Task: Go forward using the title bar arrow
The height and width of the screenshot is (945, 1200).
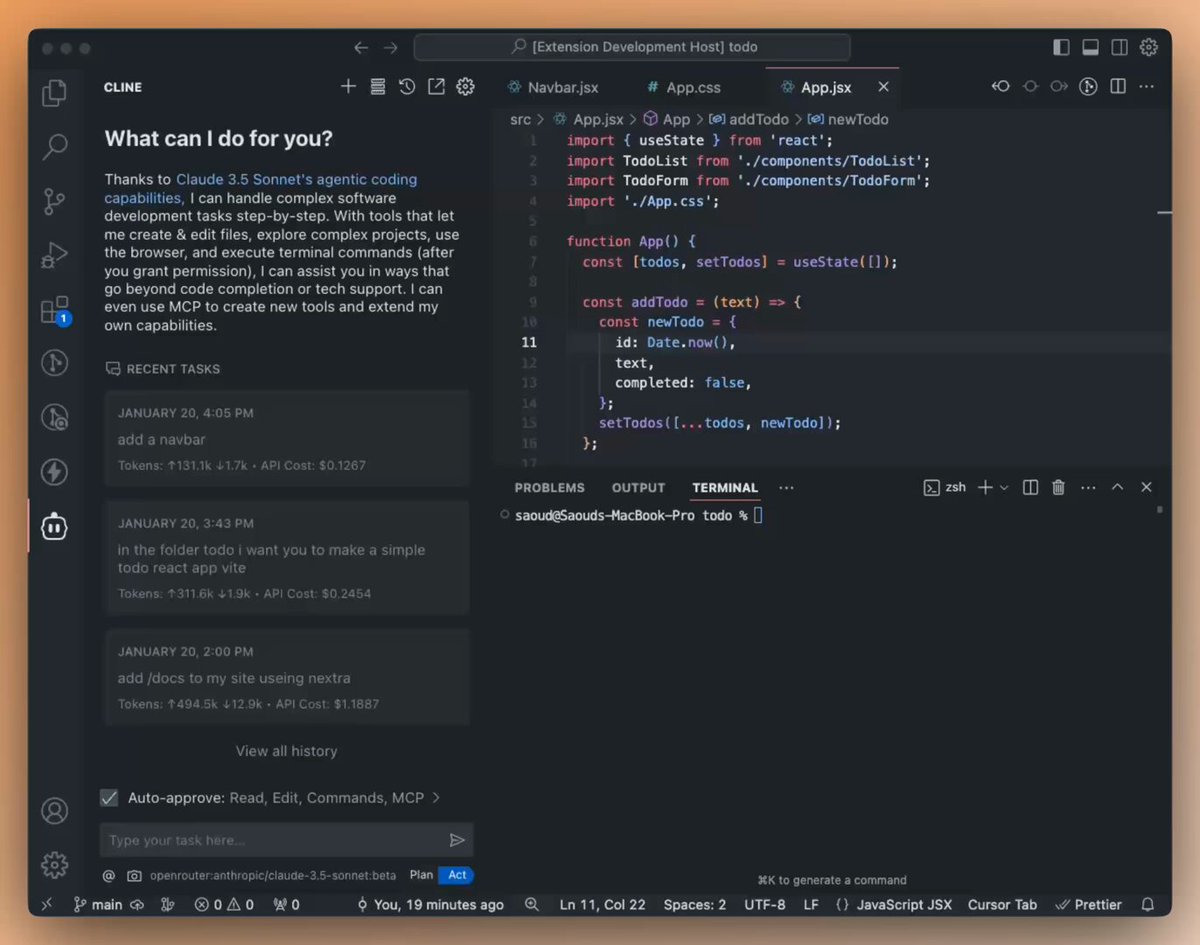Action: tap(391, 47)
